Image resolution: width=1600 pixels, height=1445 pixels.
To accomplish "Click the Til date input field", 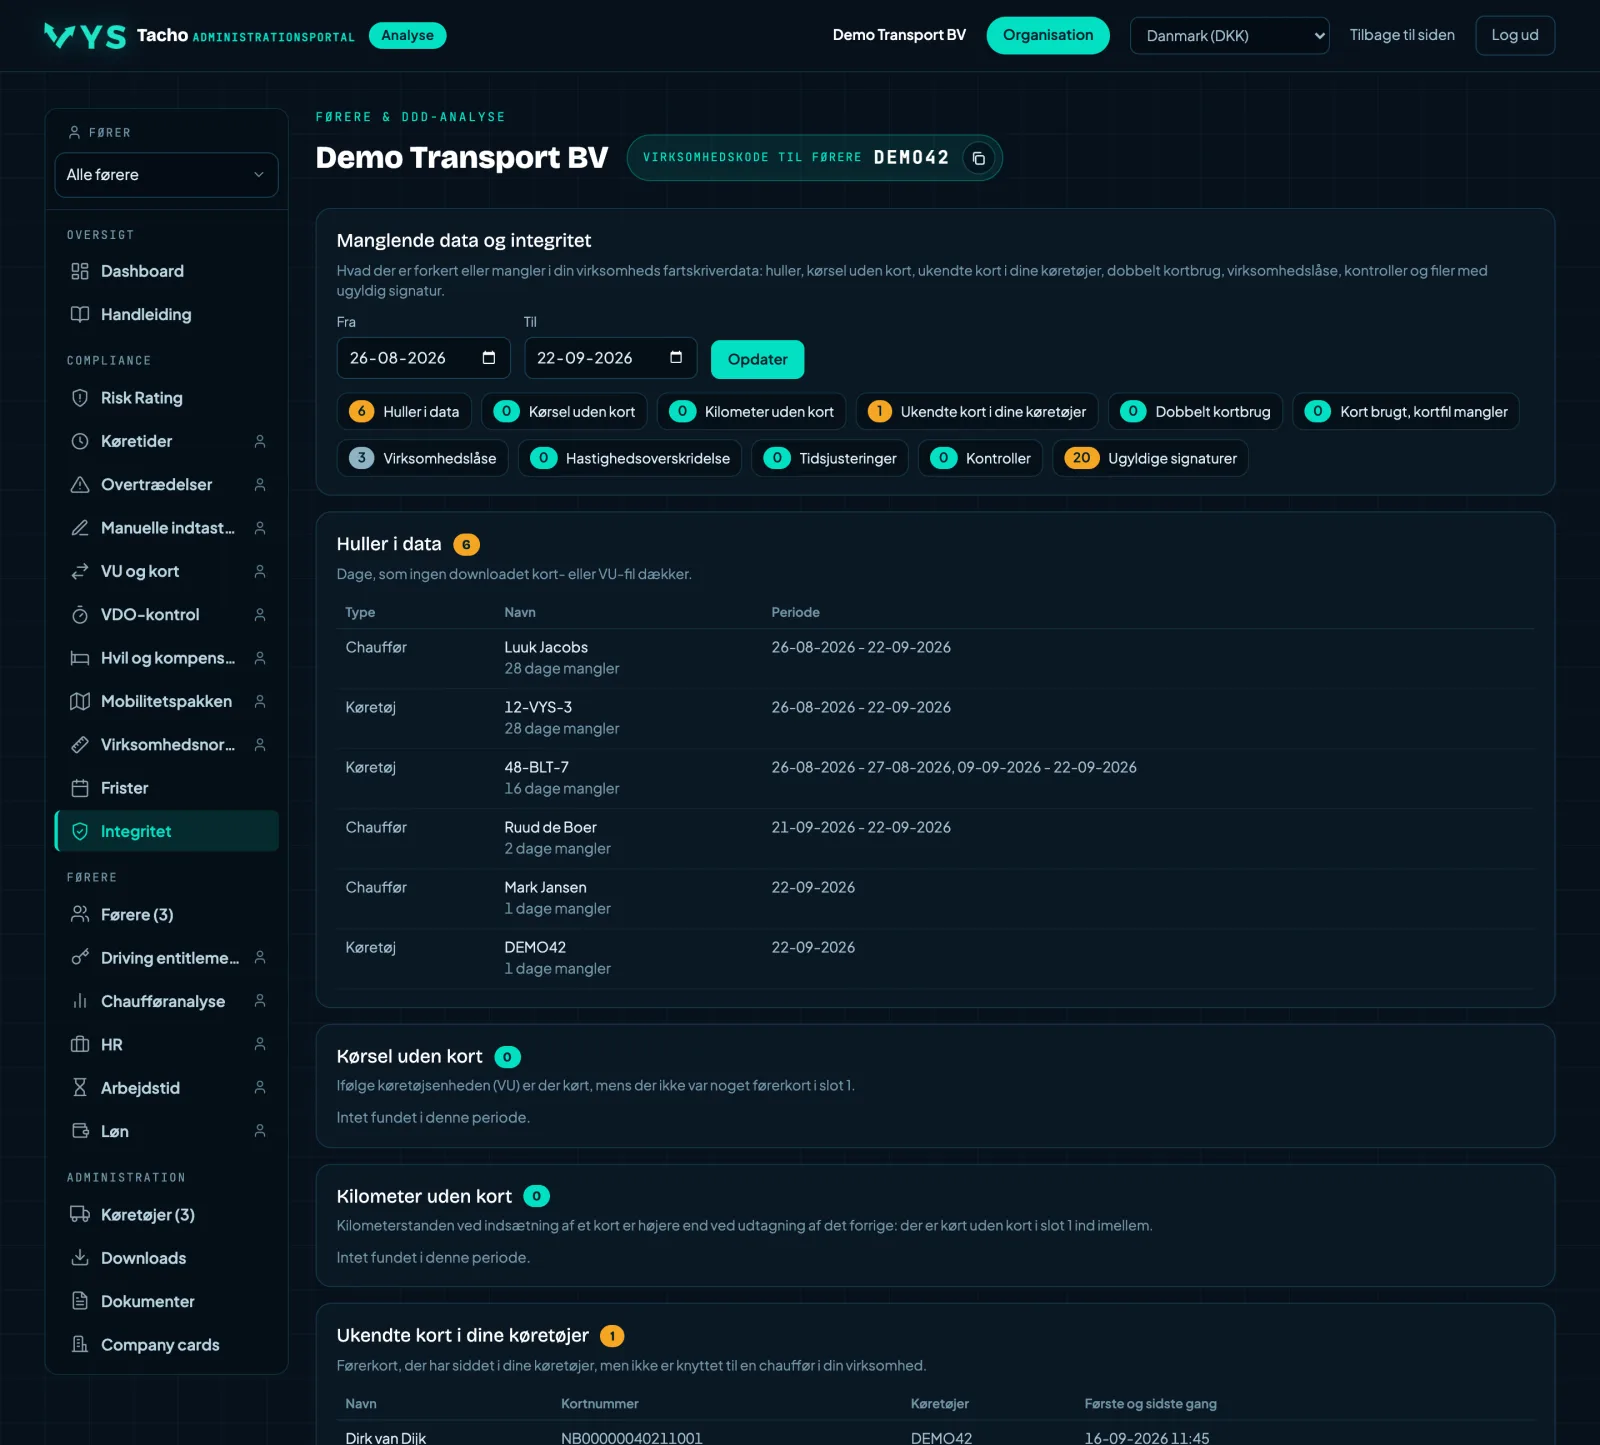I will [610, 358].
